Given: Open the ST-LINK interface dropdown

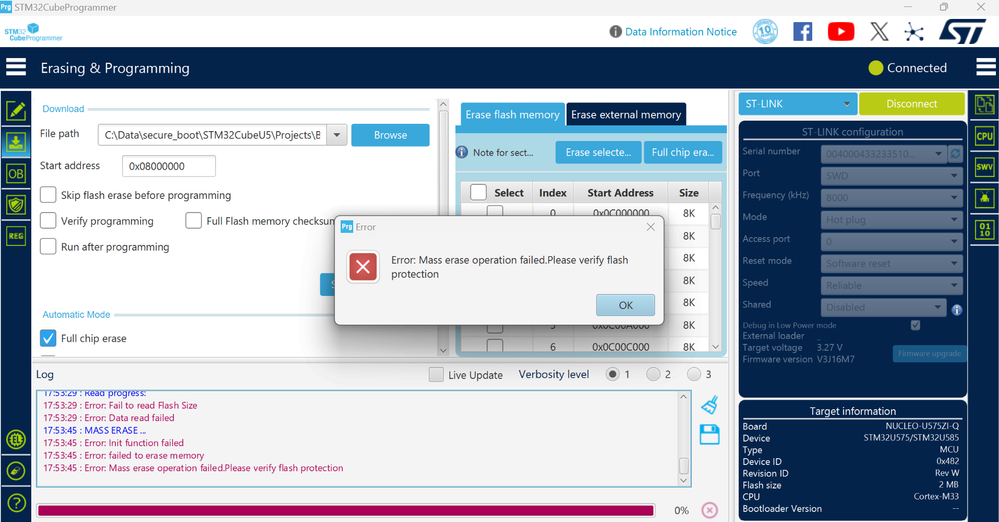Looking at the screenshot, I should [798, 104].
